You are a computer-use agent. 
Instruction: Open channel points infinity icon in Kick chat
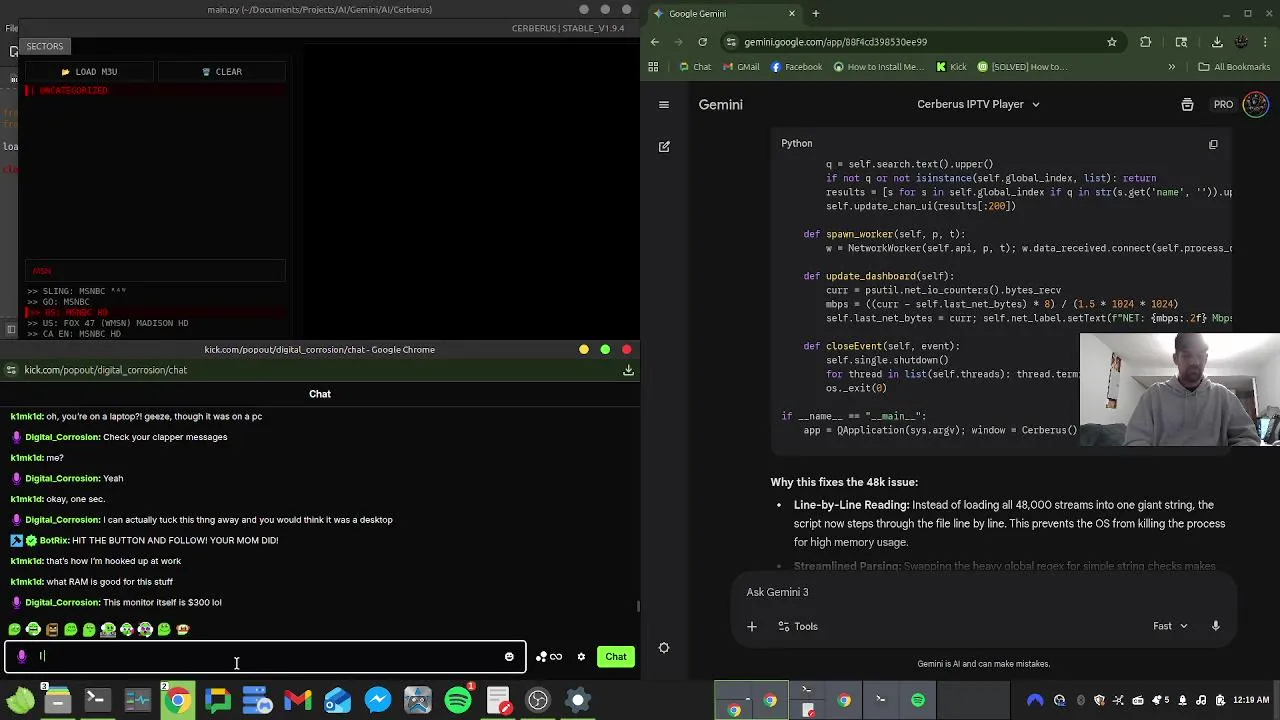coord(548,657)
